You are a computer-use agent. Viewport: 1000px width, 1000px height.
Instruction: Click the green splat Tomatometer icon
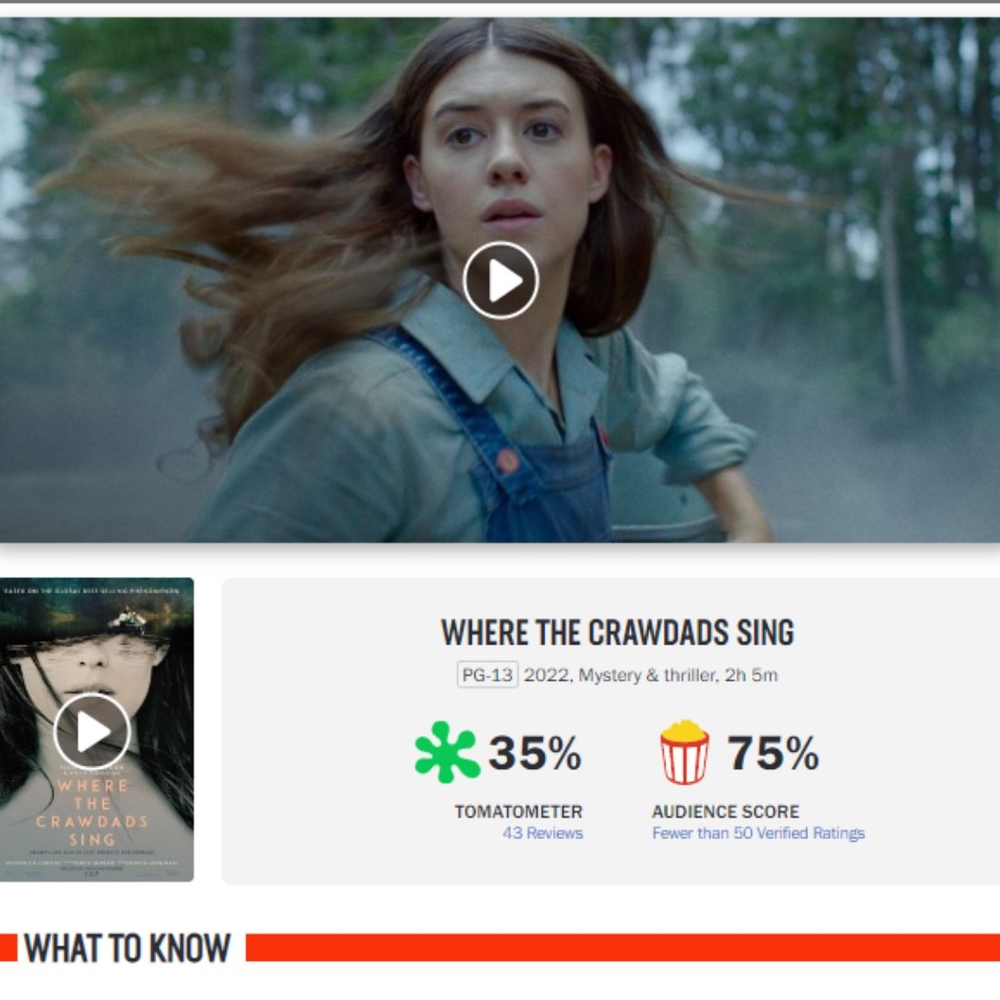tap(447, 752)
